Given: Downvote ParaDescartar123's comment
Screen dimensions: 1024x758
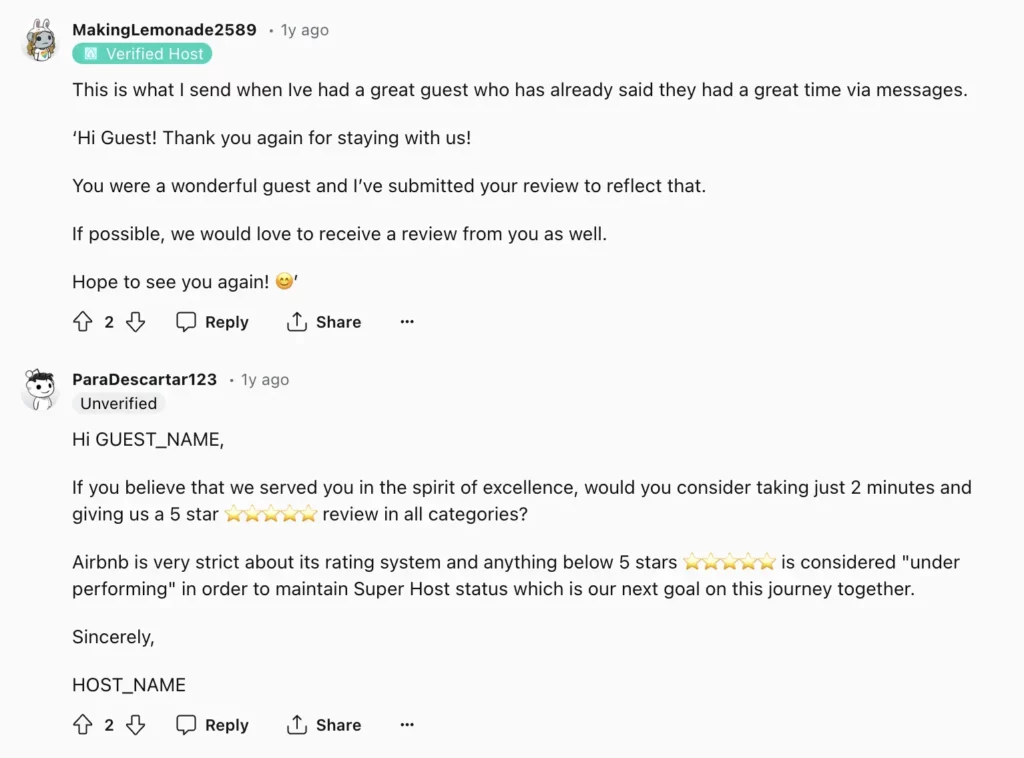Looking at the screenshot, I should coord(136,725).
